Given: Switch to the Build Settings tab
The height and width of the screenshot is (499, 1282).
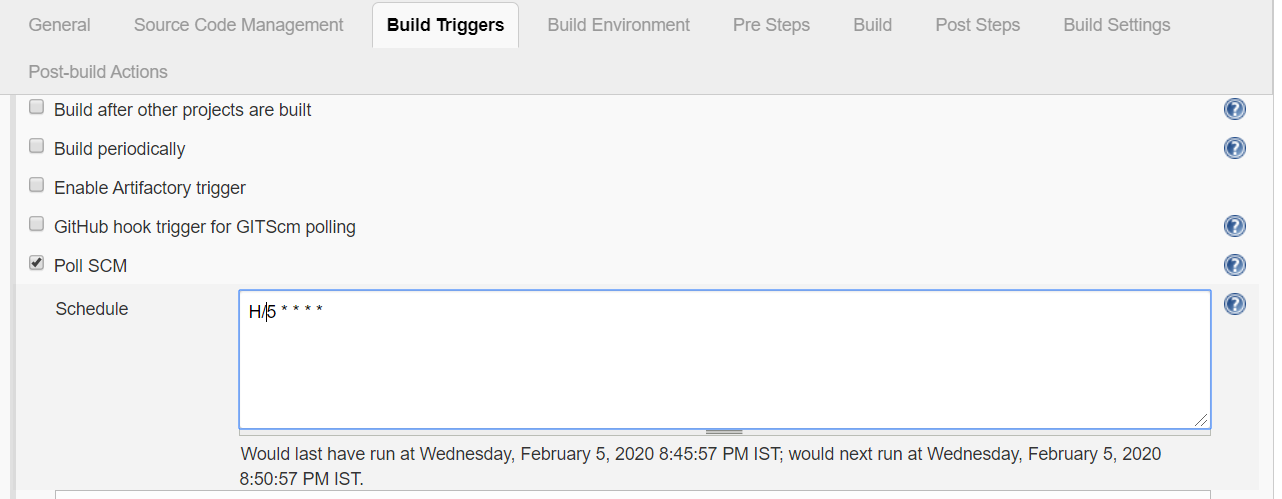Looking at the screenshot, I should pos(1116,25).
